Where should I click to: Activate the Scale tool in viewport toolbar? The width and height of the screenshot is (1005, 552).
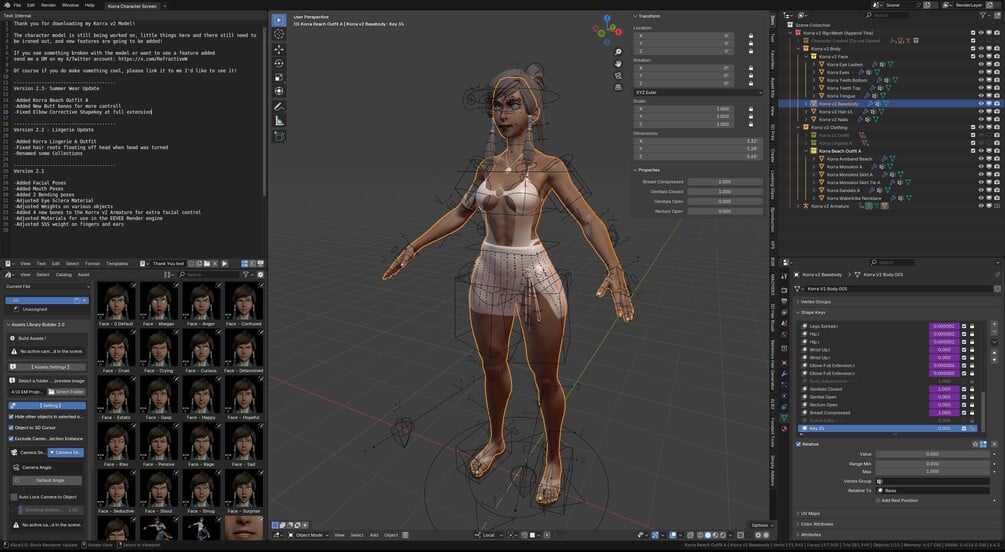tap(279, 77)
